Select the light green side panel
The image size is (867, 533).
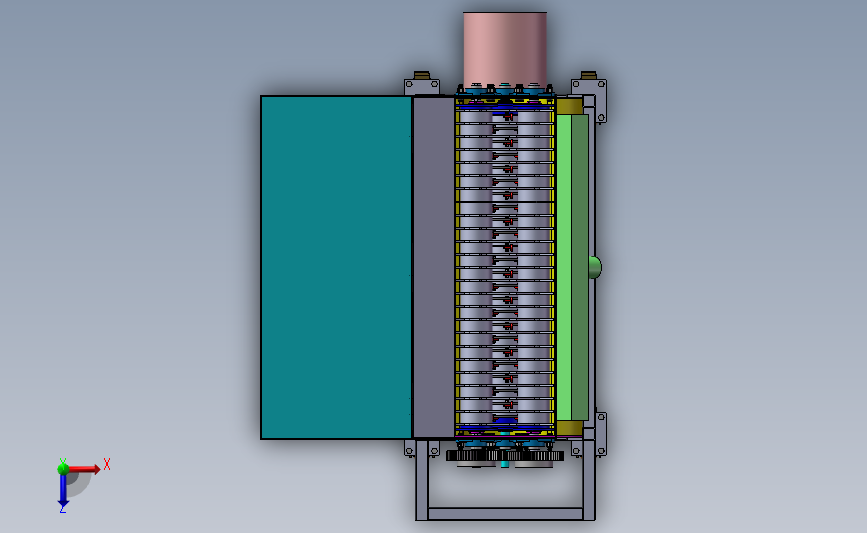(563, 267)
